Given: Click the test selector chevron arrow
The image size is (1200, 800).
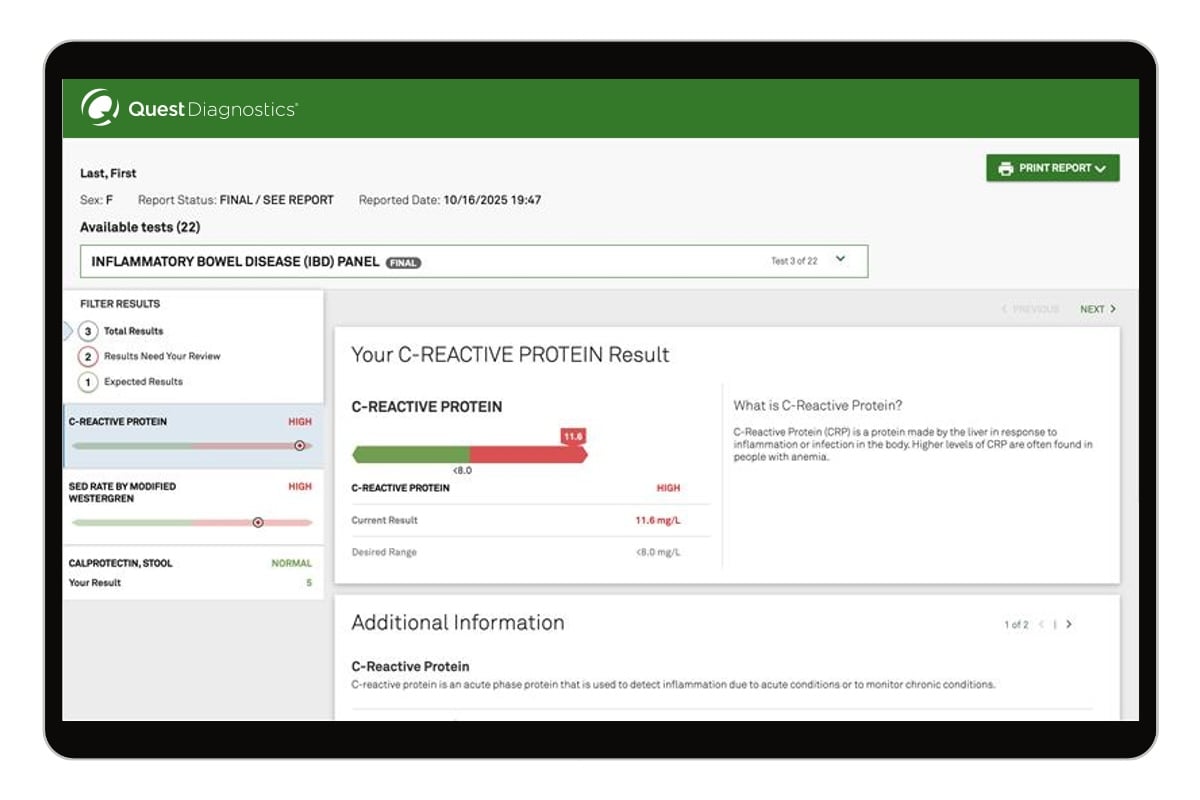Looking at the screenshot, I should [x=840, y=259].
